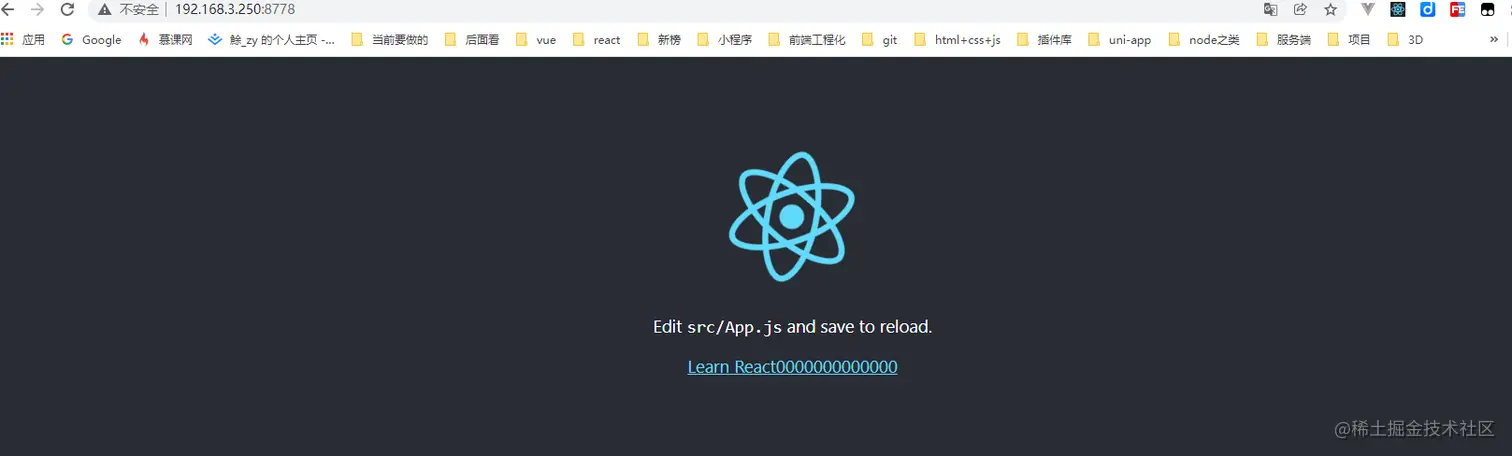
Task: Follow the Learn React0000000000000 link
Action: pyautogui.click(x=792, y=367)
